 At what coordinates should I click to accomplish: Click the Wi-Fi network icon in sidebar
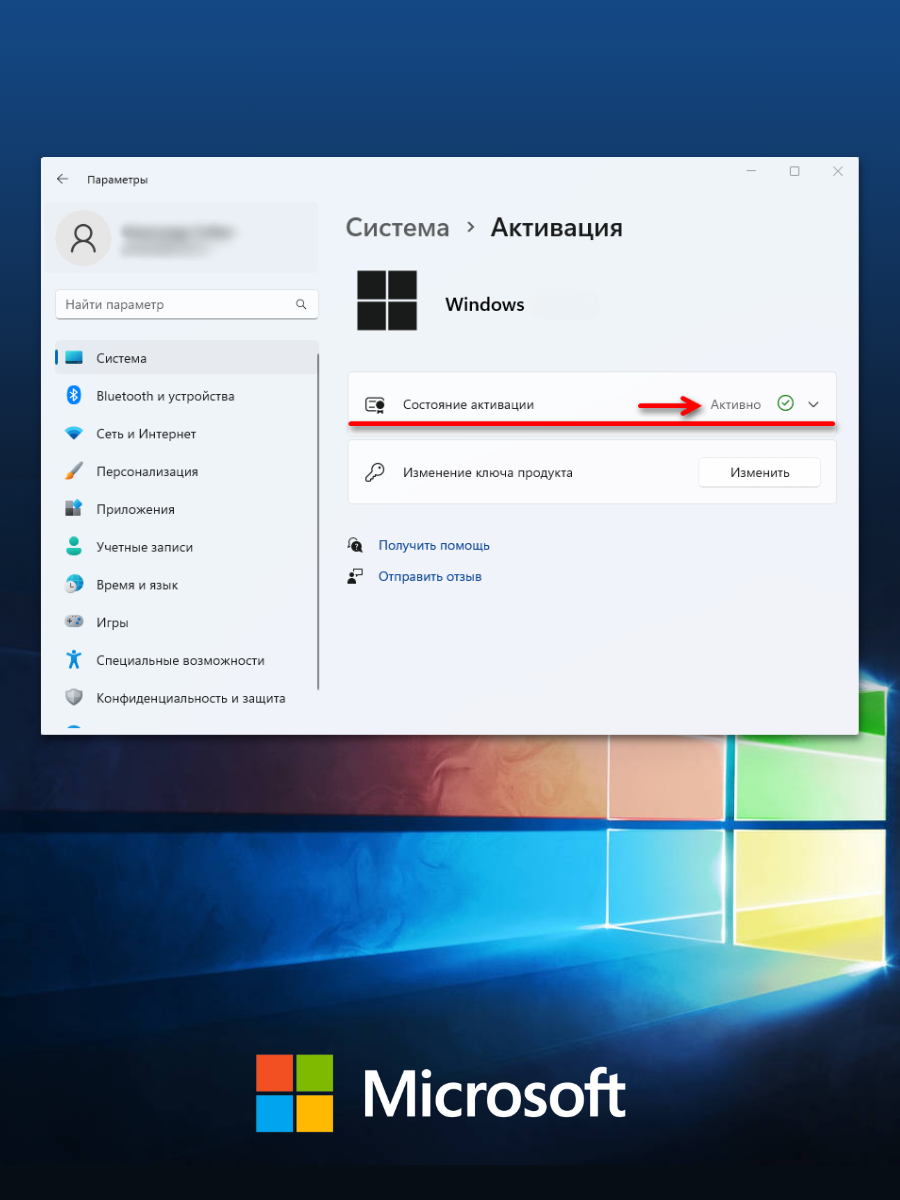pyautogui.click(x=73, y=434)
